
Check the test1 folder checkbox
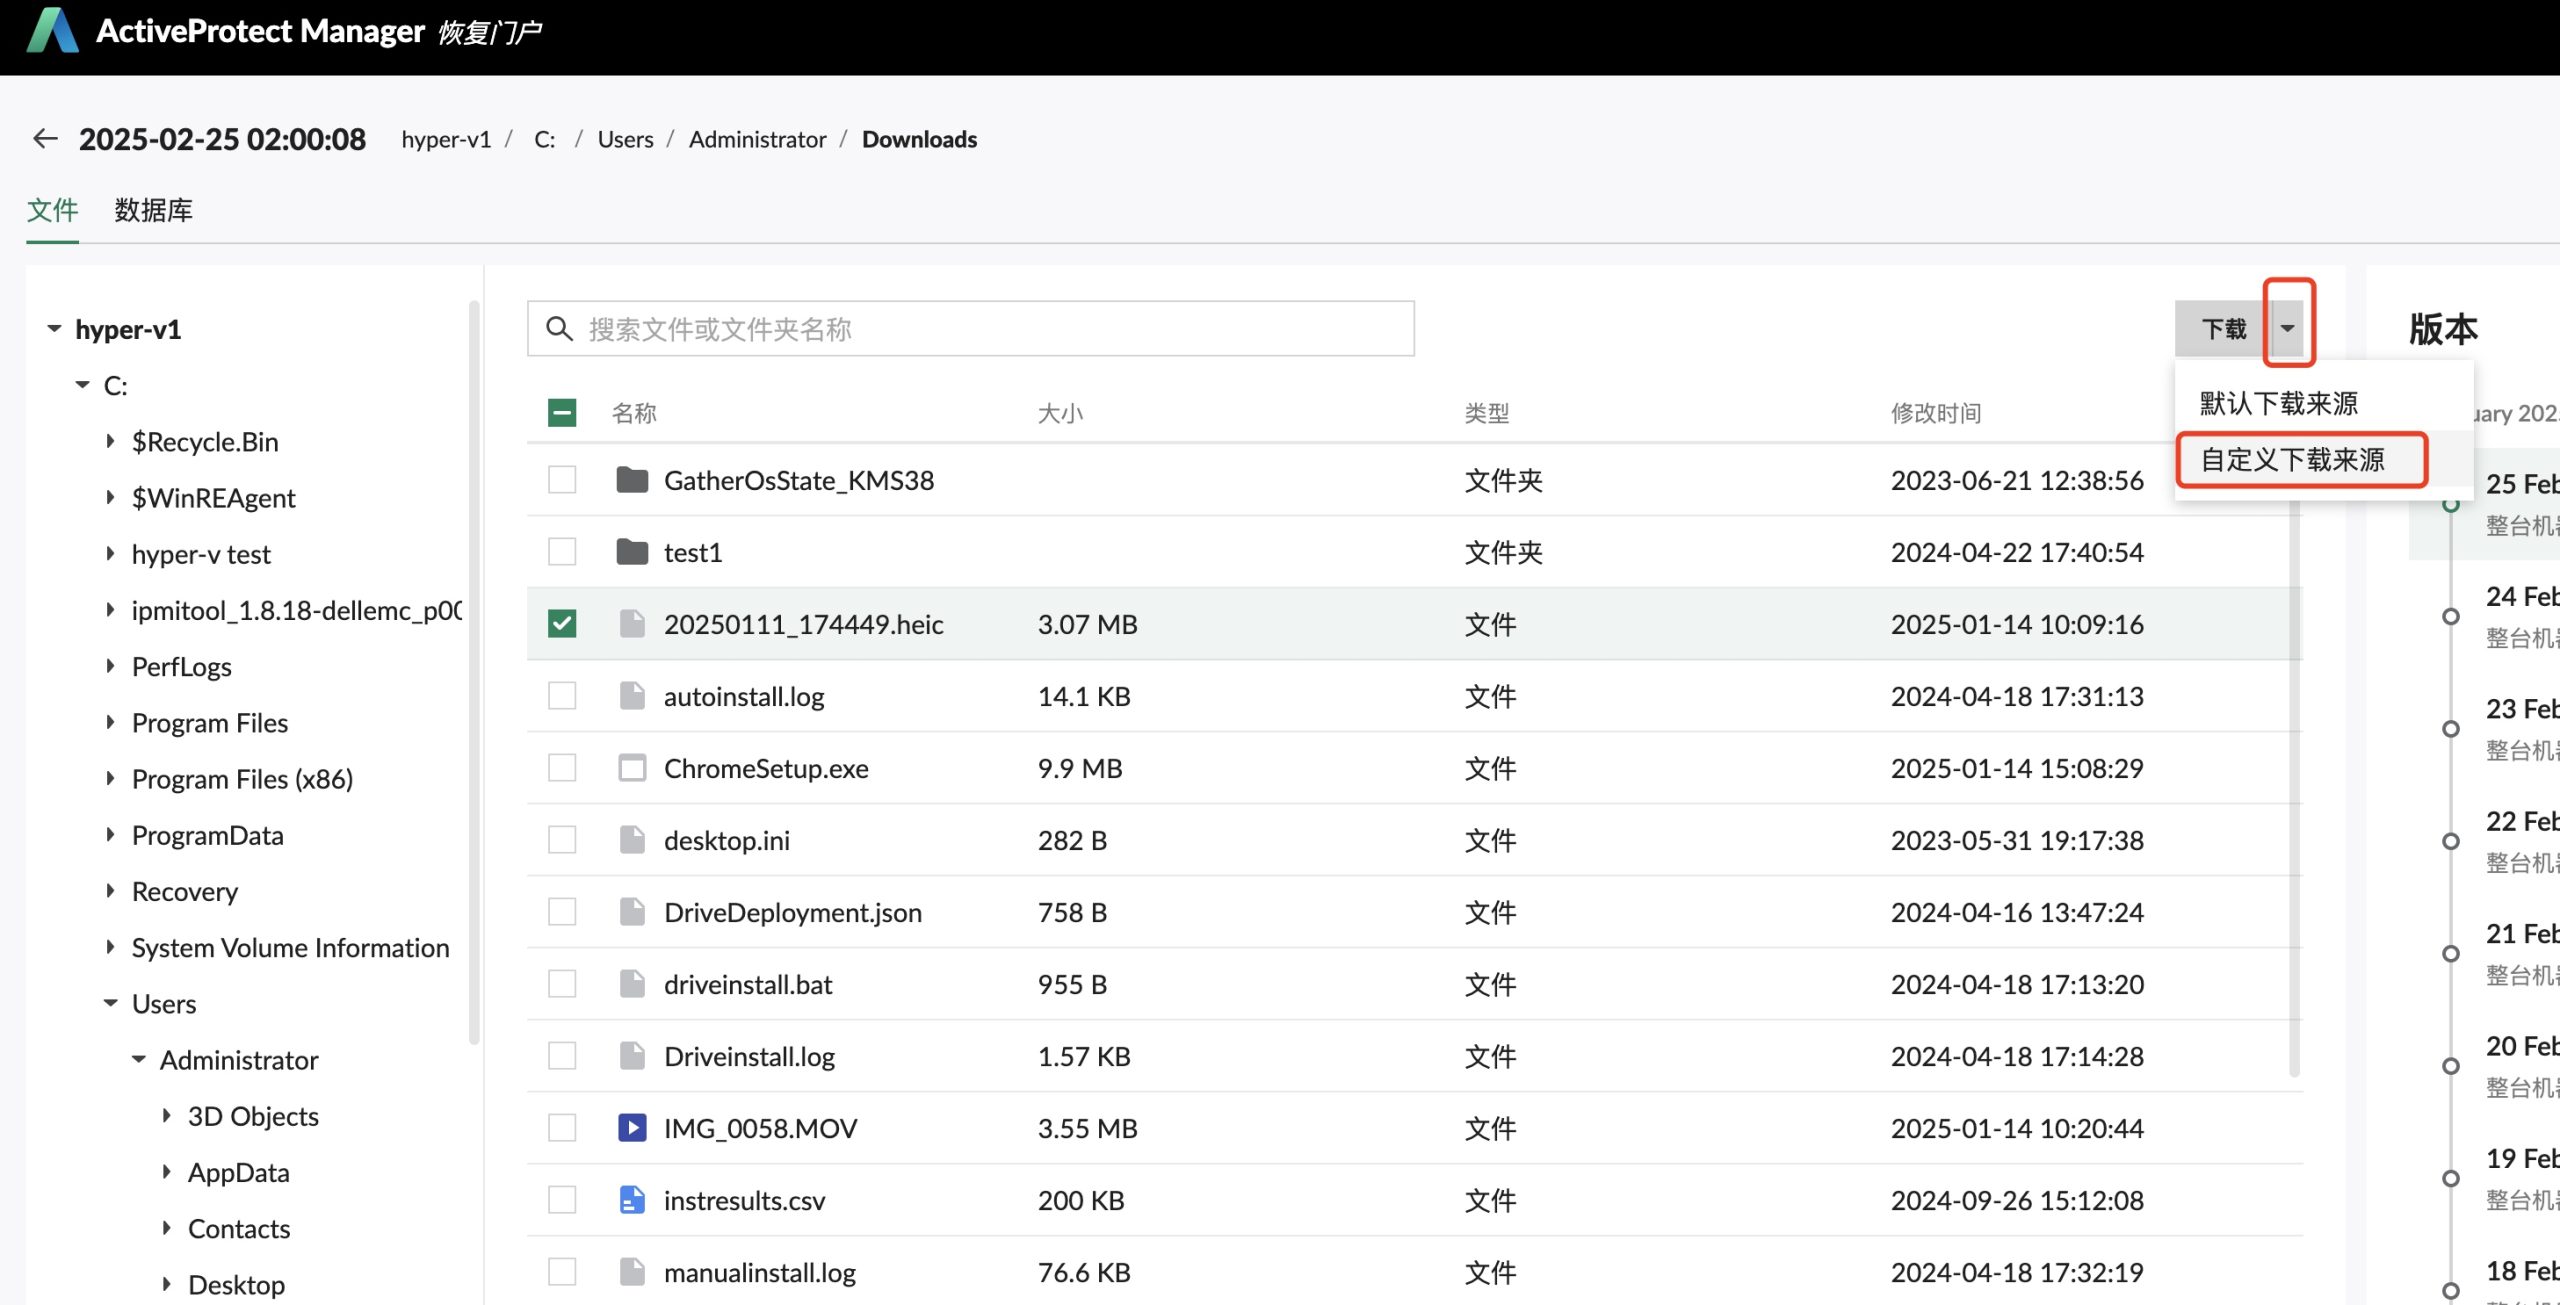[x=562, y=552]
